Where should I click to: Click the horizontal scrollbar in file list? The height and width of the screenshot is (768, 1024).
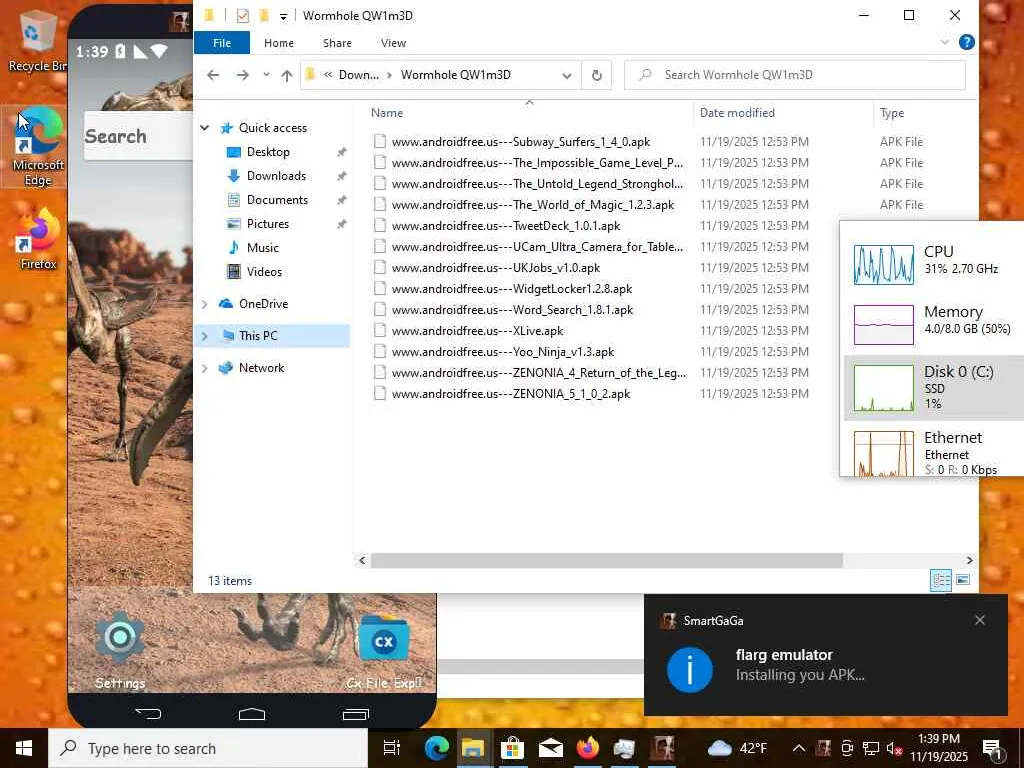pos(606,560)
